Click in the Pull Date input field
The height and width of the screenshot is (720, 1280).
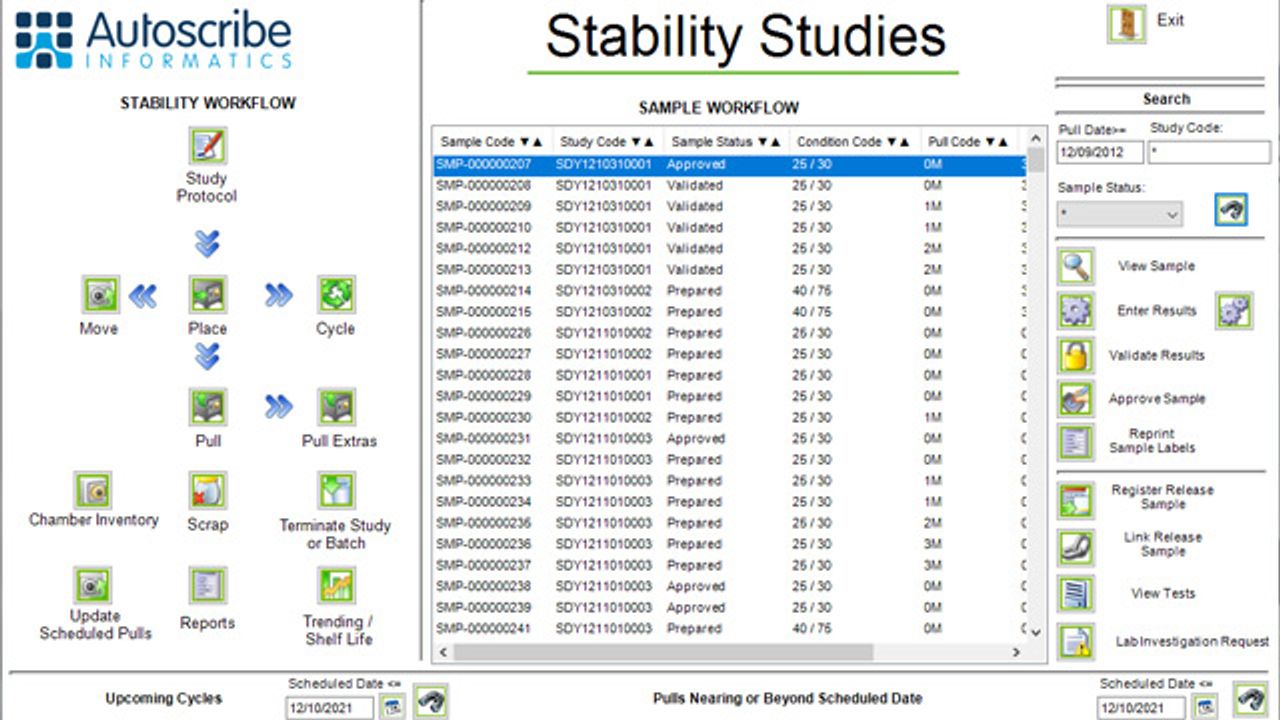tap(1100, 152)
